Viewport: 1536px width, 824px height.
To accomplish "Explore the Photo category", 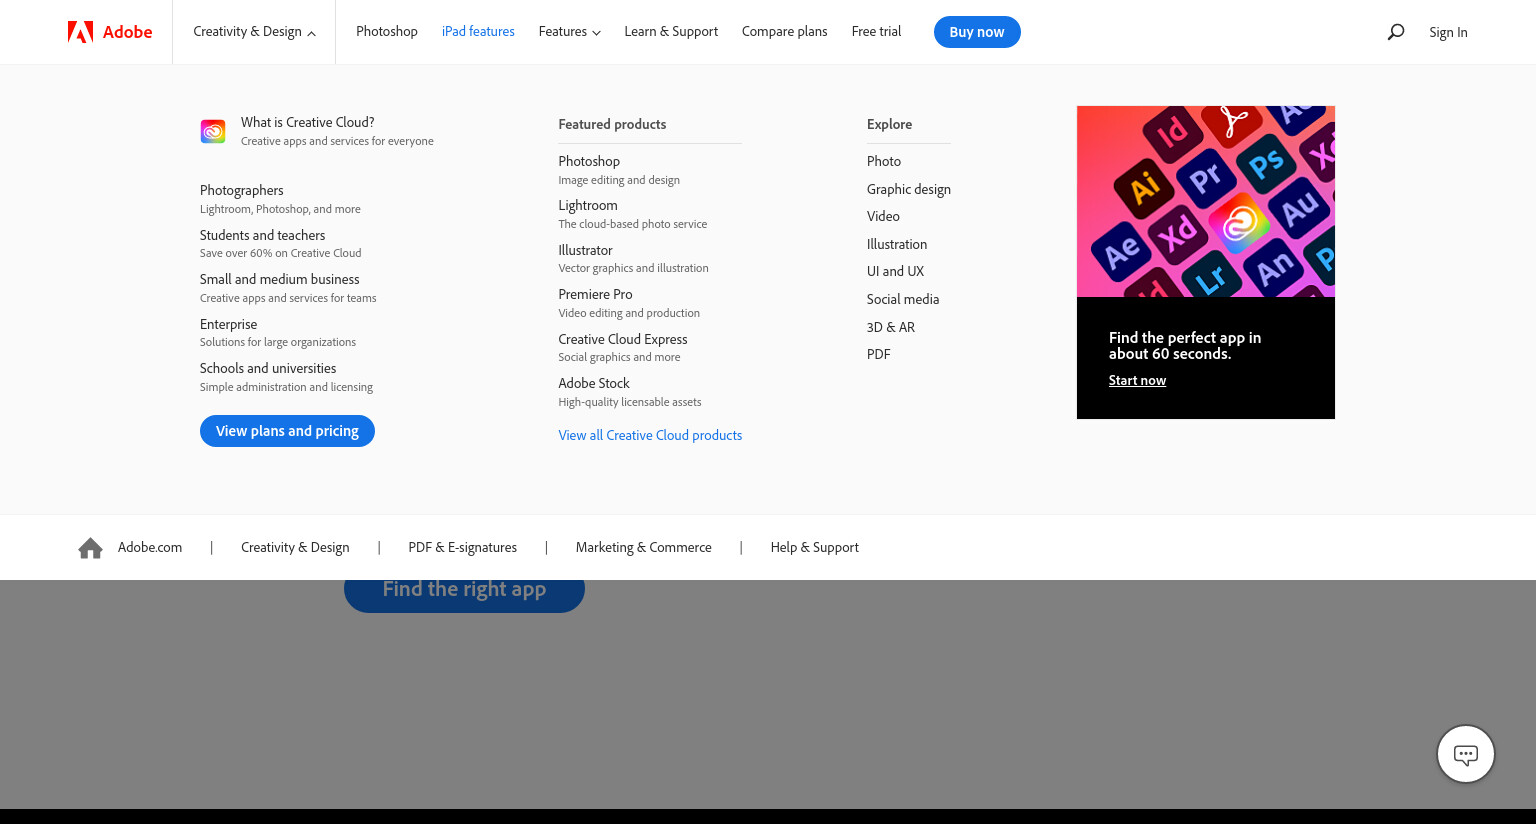I will (x=884, y=161).
